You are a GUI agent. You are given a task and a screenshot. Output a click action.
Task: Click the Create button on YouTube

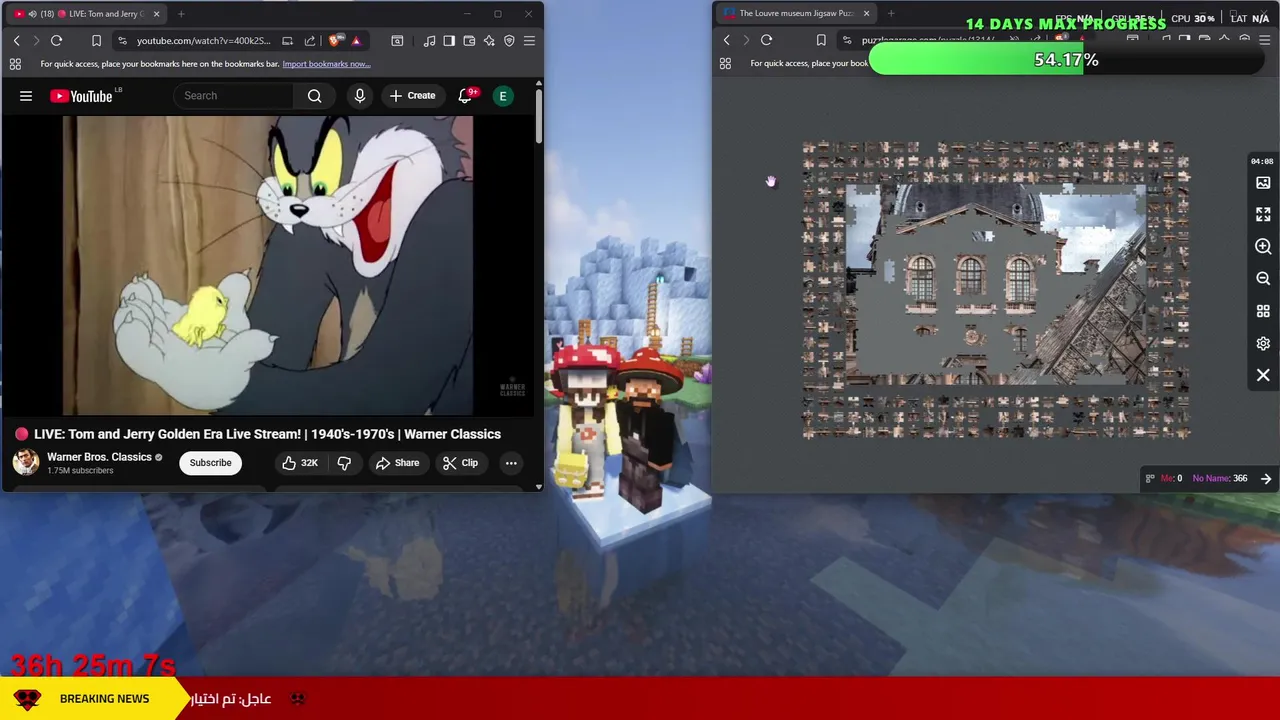coord(413,96)
